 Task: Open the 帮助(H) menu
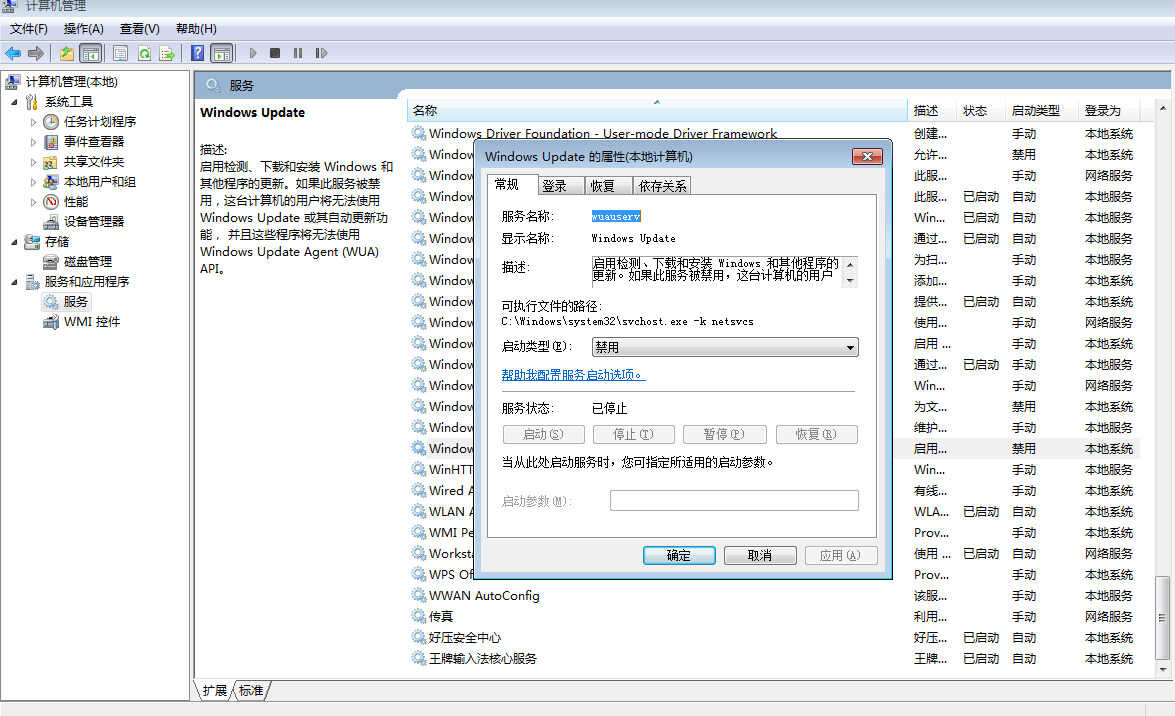click(196, 28)
